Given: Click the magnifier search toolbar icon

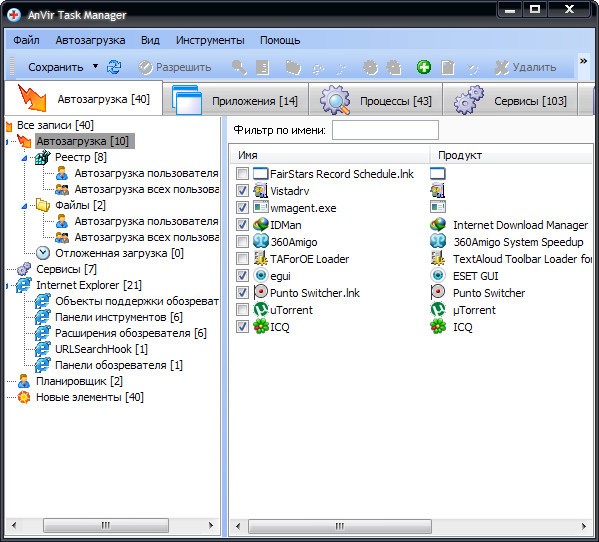Looking at the screenshot, I should point(239,67).
